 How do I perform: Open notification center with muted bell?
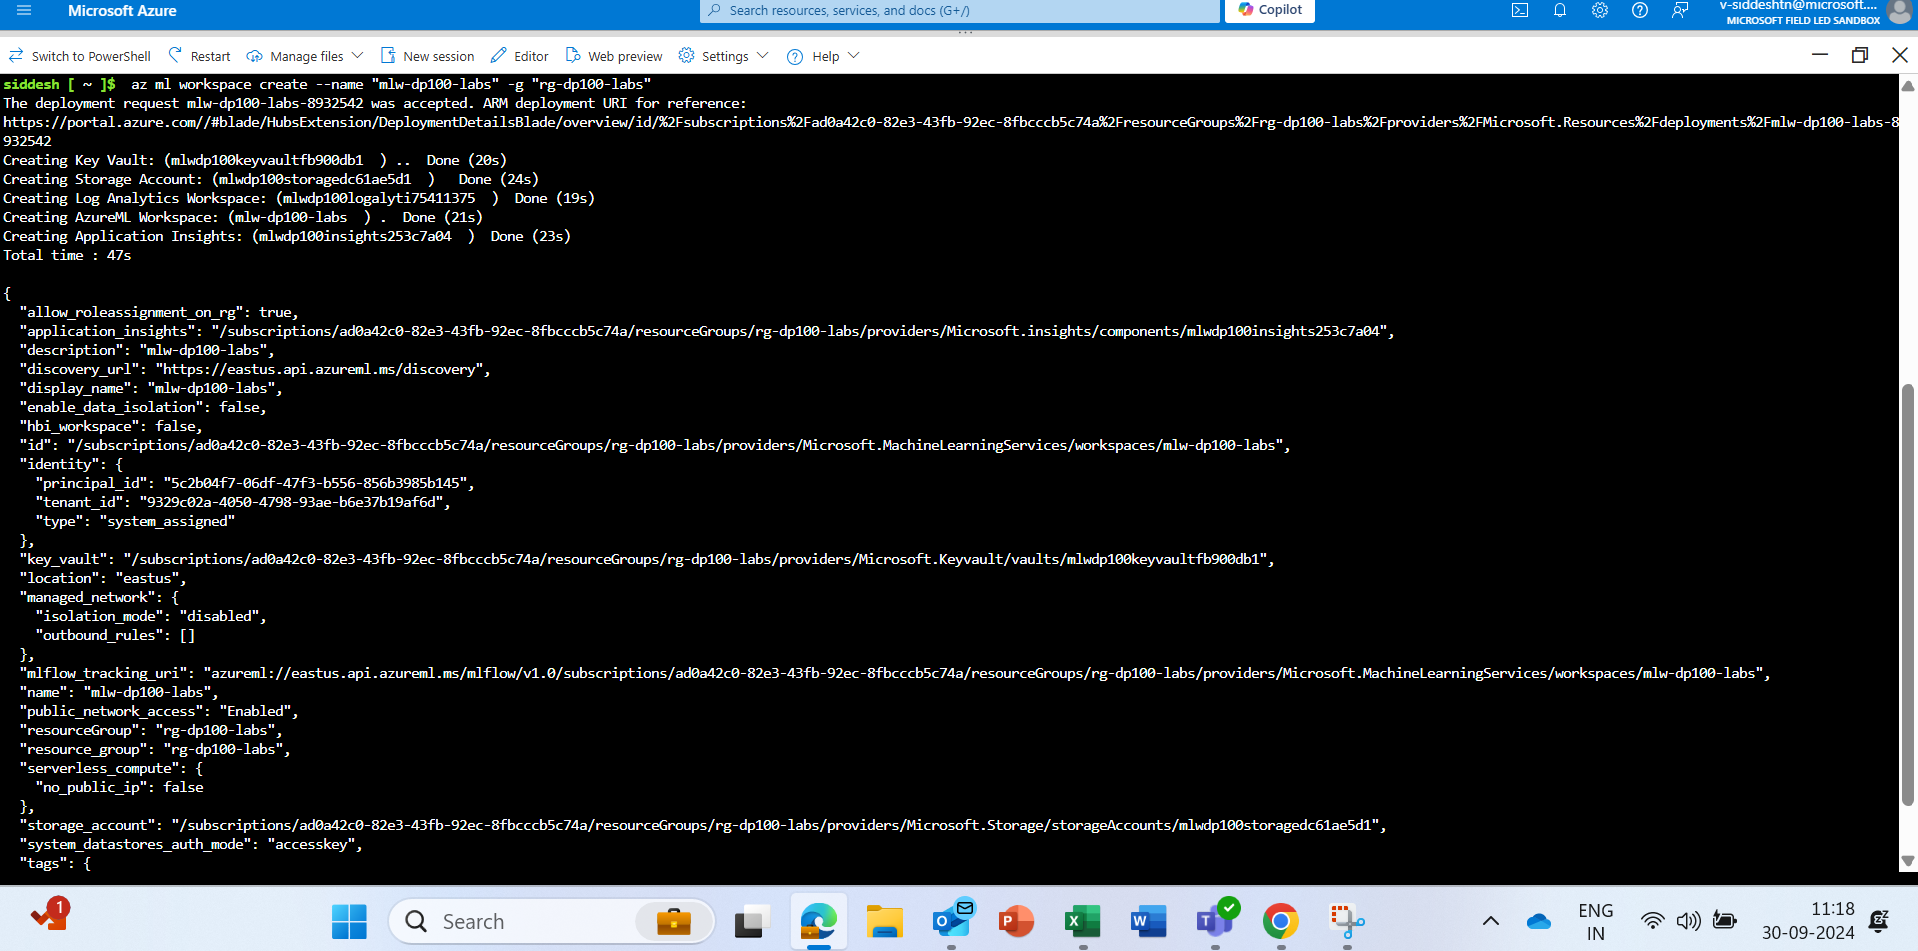(1880, 921)
